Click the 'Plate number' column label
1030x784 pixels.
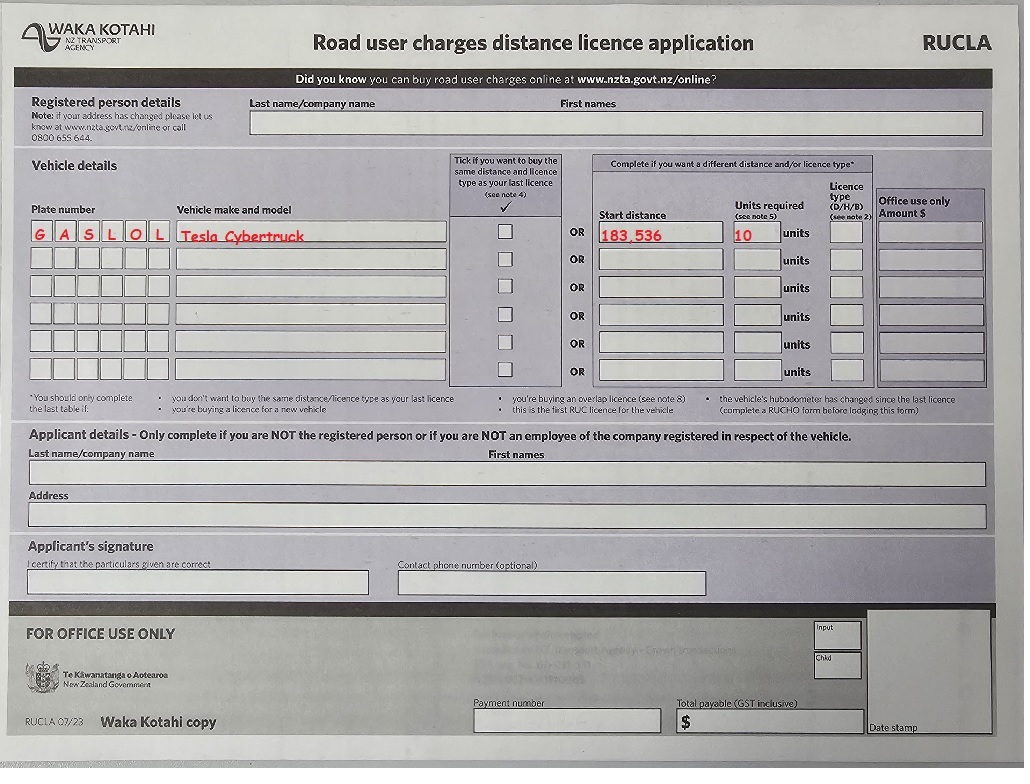point(63,209)
